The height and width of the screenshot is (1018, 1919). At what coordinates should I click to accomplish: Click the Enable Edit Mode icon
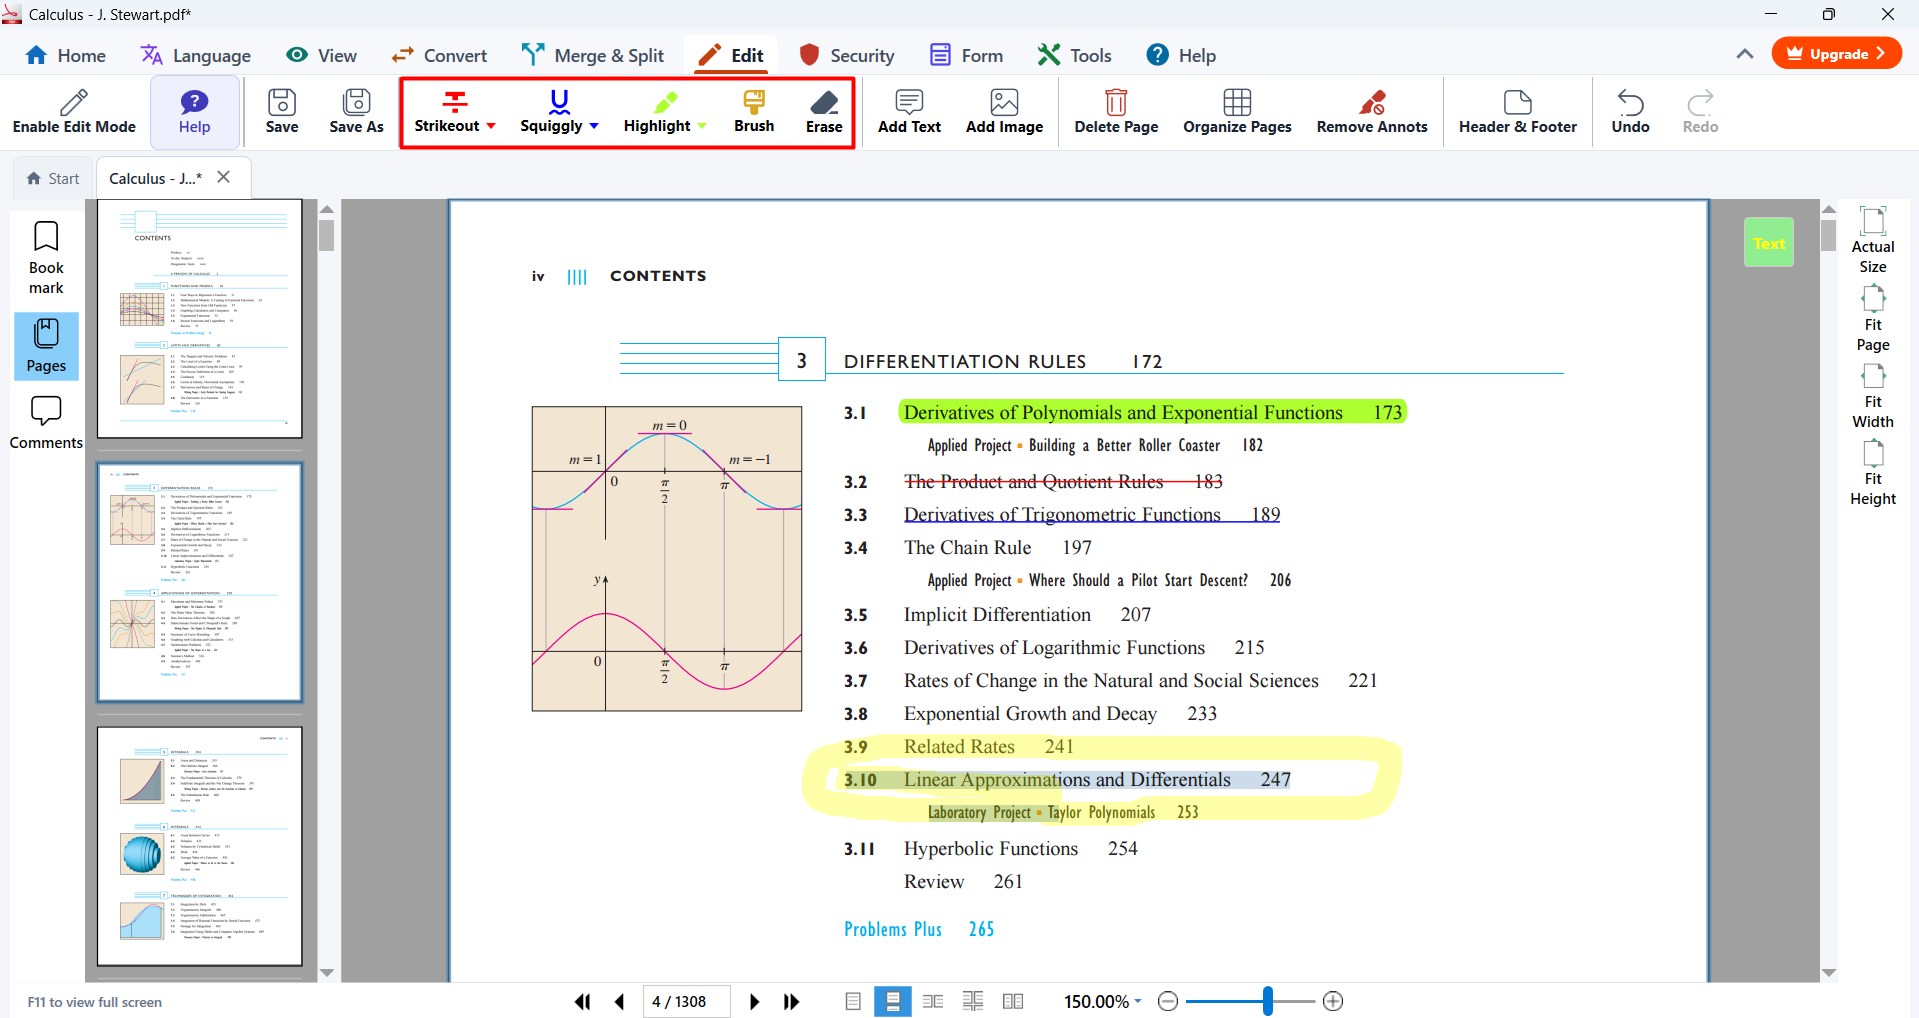tap(74, 111)
